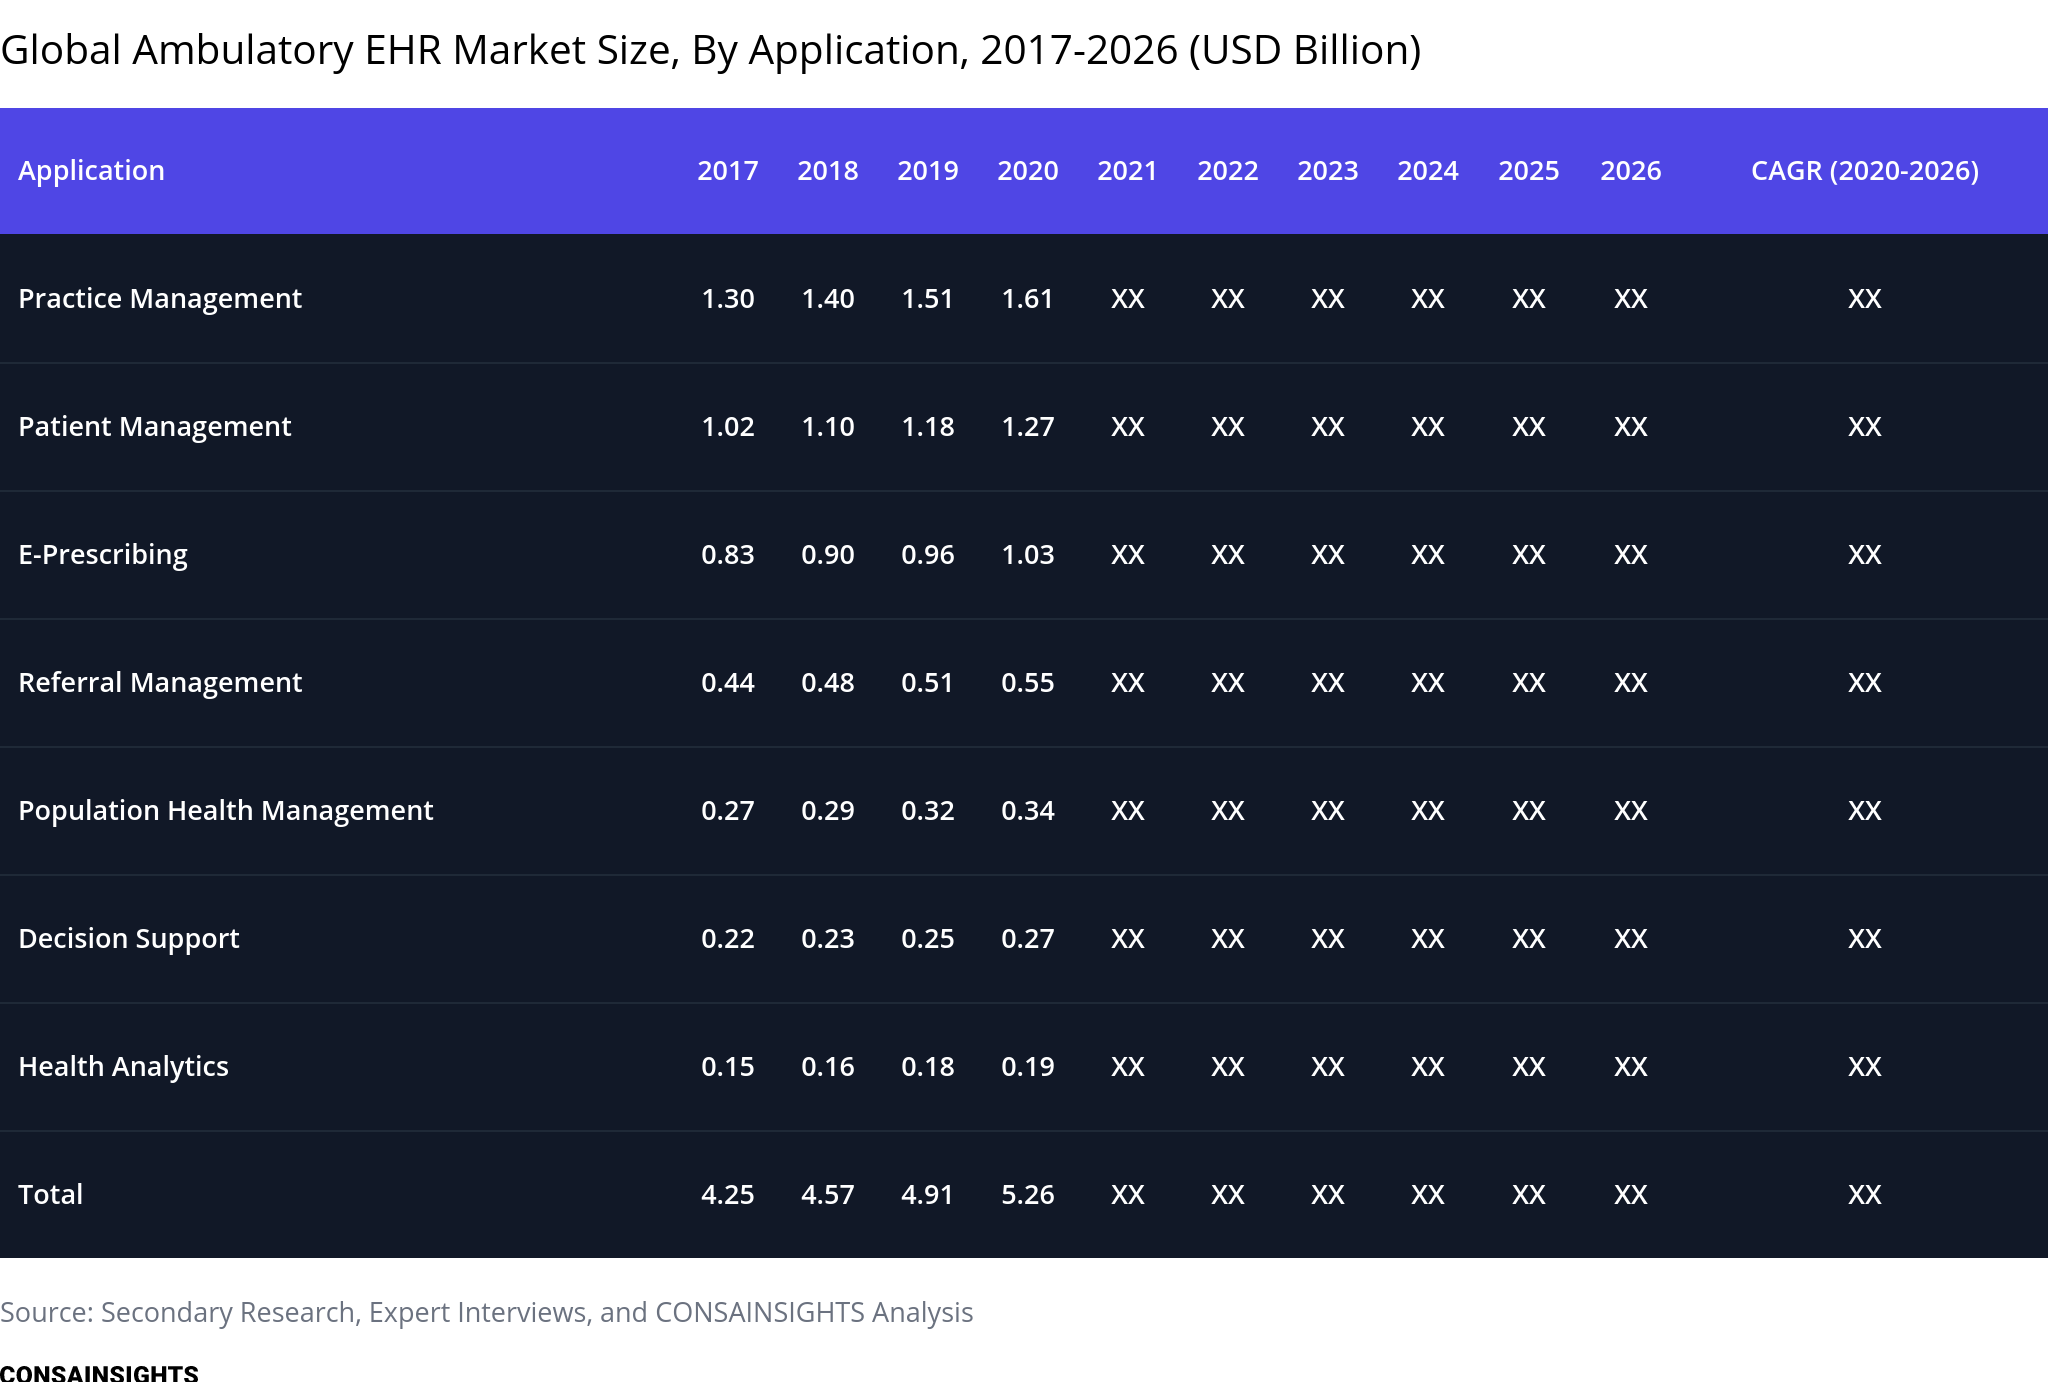
Task: Select the 2018 column header
Action: click(x=828, y=171)
